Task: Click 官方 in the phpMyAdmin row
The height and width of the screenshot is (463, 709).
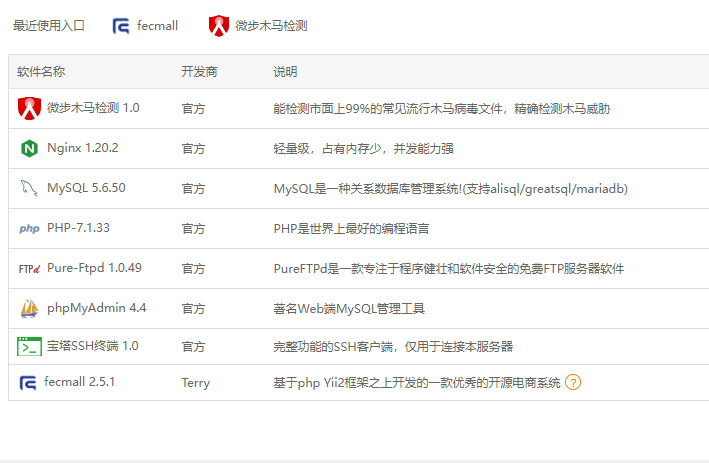Action: tap(194, 309)
